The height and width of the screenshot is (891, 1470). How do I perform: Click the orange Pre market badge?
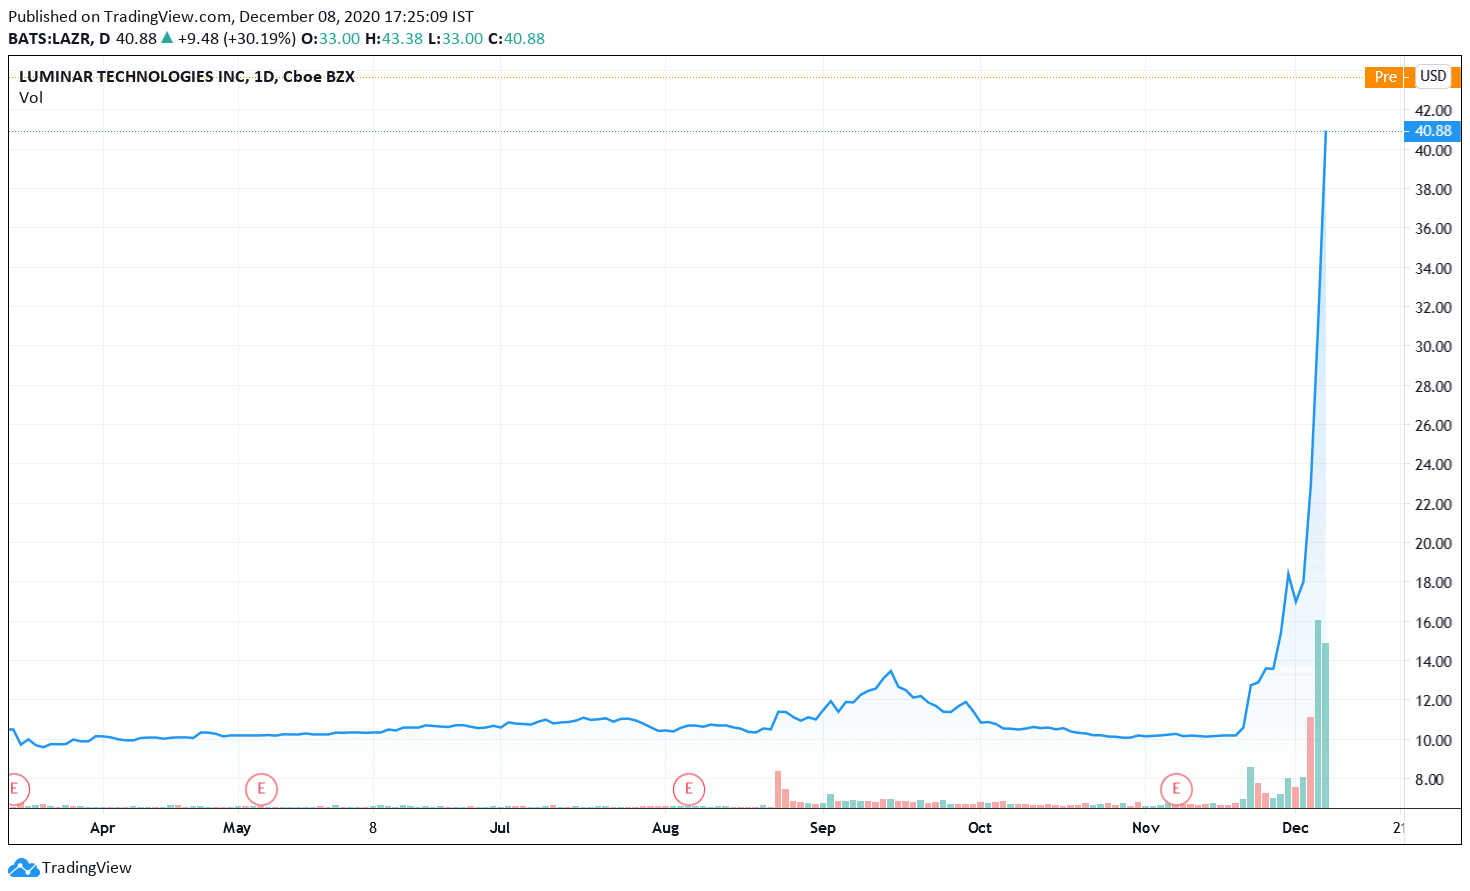coord(1385,77)
